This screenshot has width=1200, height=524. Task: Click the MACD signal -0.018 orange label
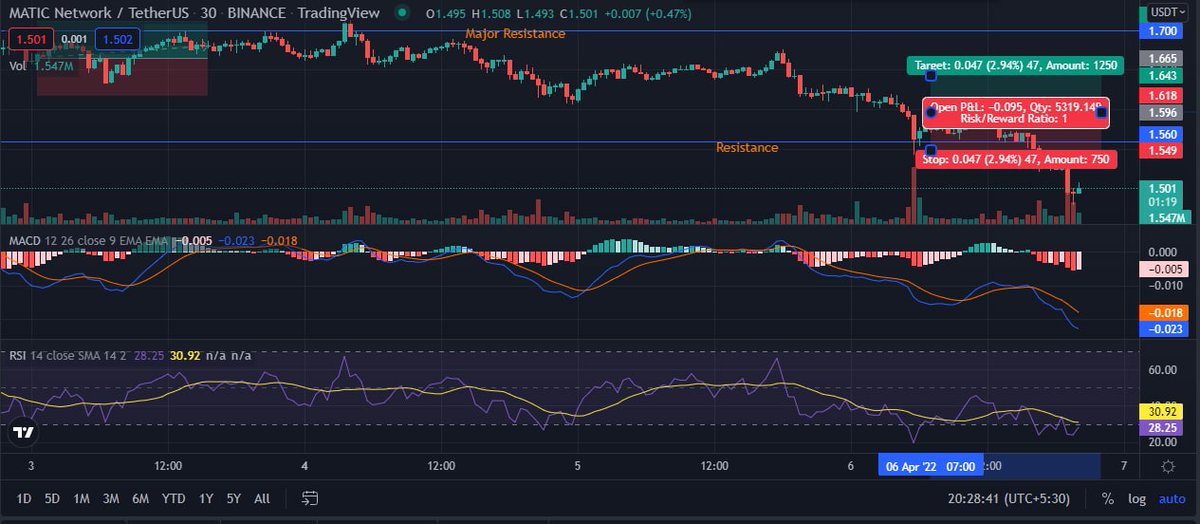click(x=1163, y=312)
